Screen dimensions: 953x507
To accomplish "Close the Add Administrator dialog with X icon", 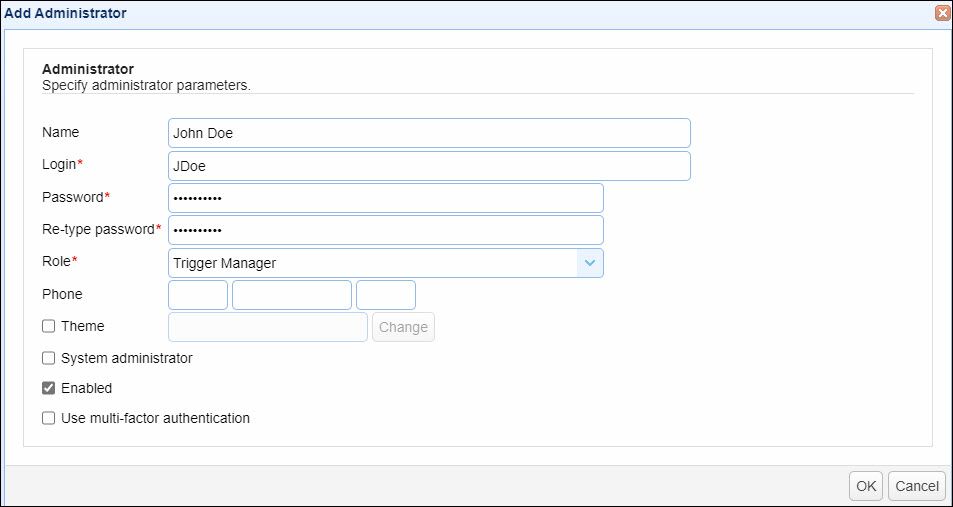I will tap(941, 14).
